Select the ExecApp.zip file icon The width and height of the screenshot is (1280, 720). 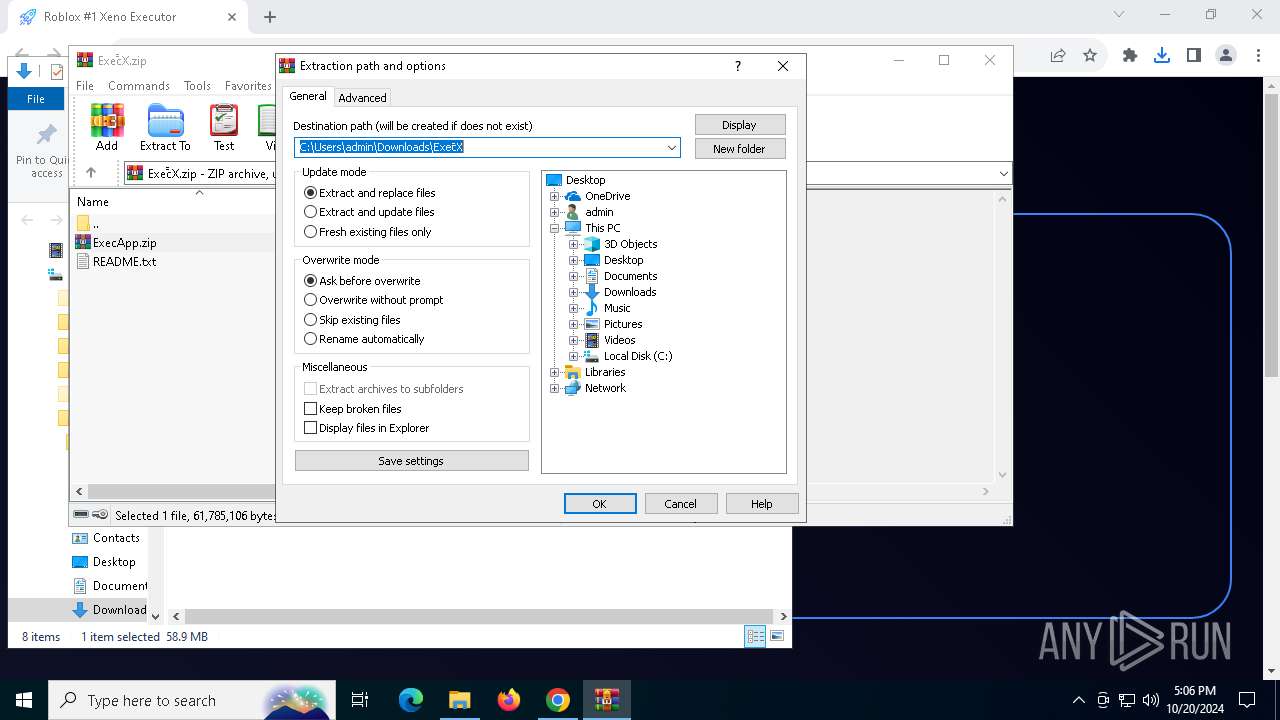coord(84,242)
